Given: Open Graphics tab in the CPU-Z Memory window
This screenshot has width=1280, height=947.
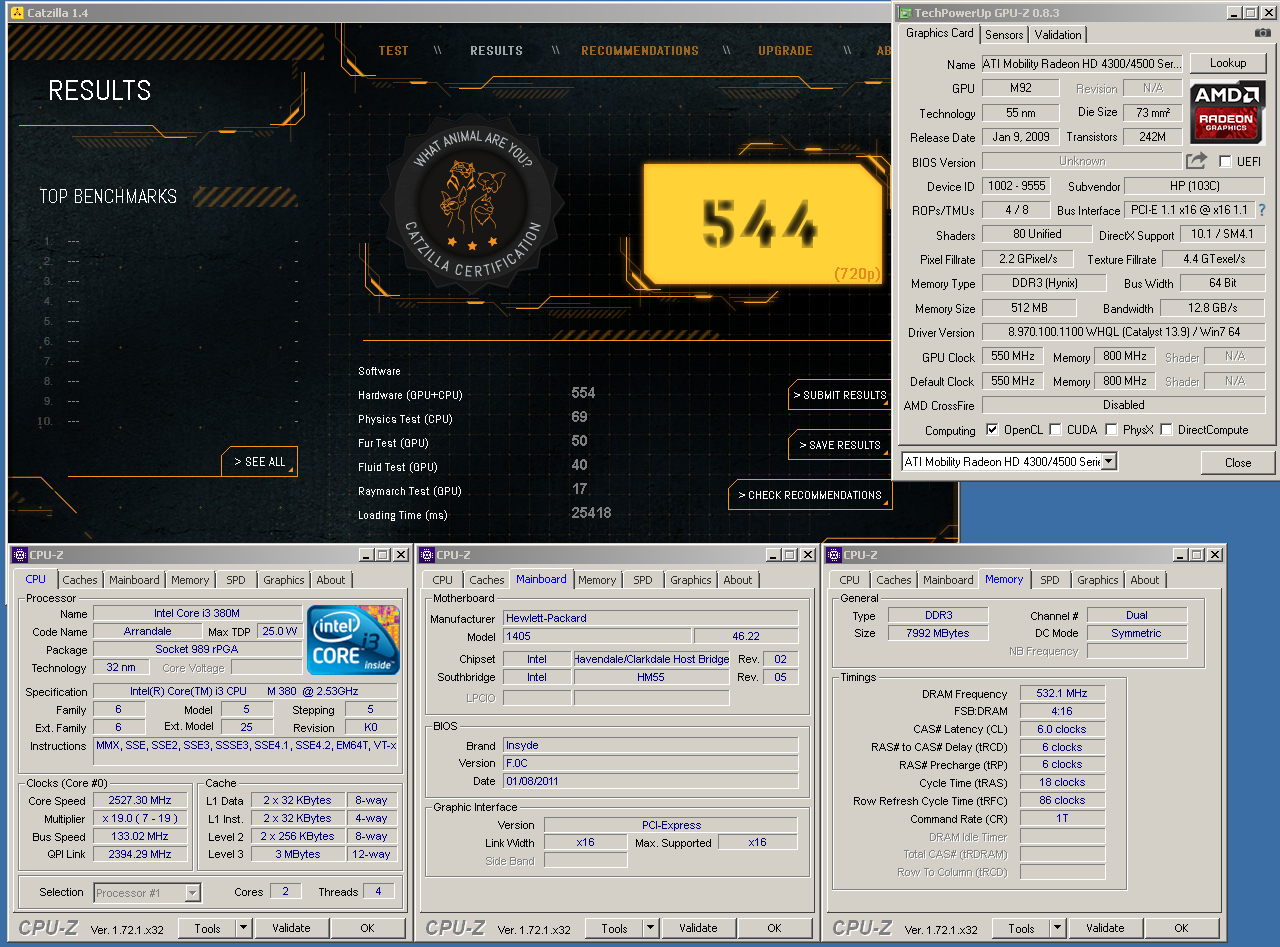Looking at the screenshot, I should pos(1098,580).
